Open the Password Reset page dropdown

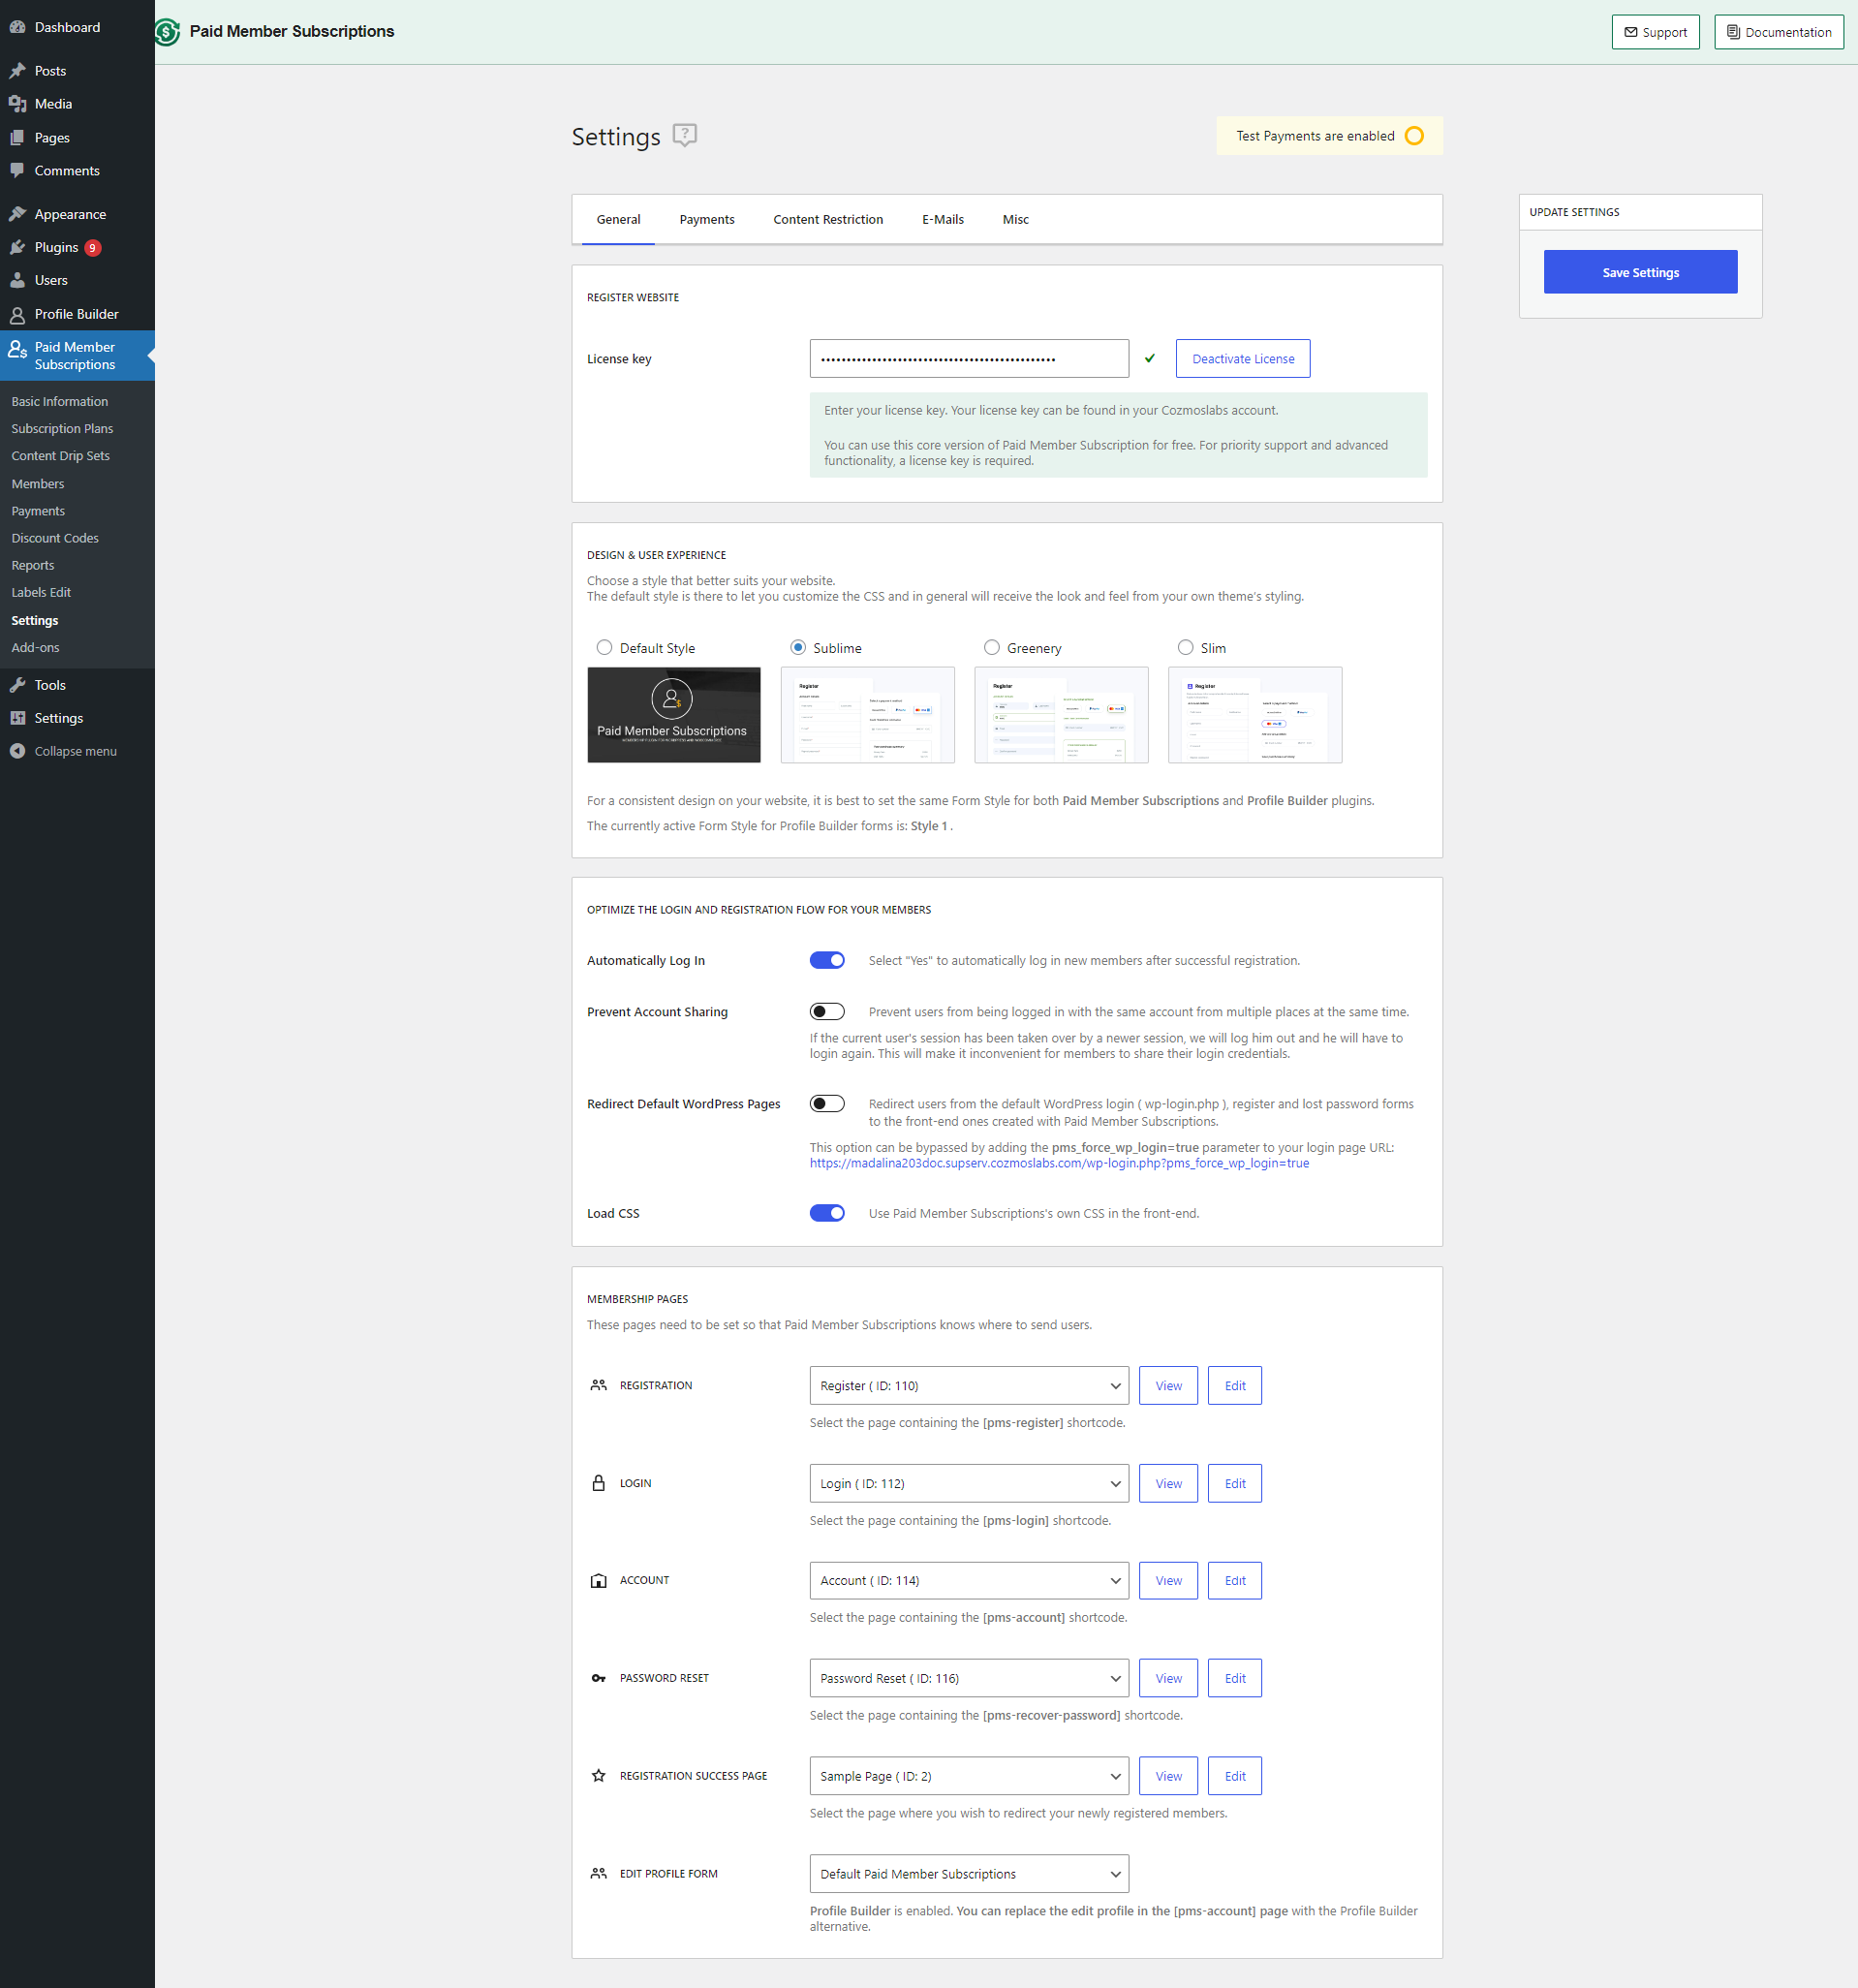(x=969, y=1678)
